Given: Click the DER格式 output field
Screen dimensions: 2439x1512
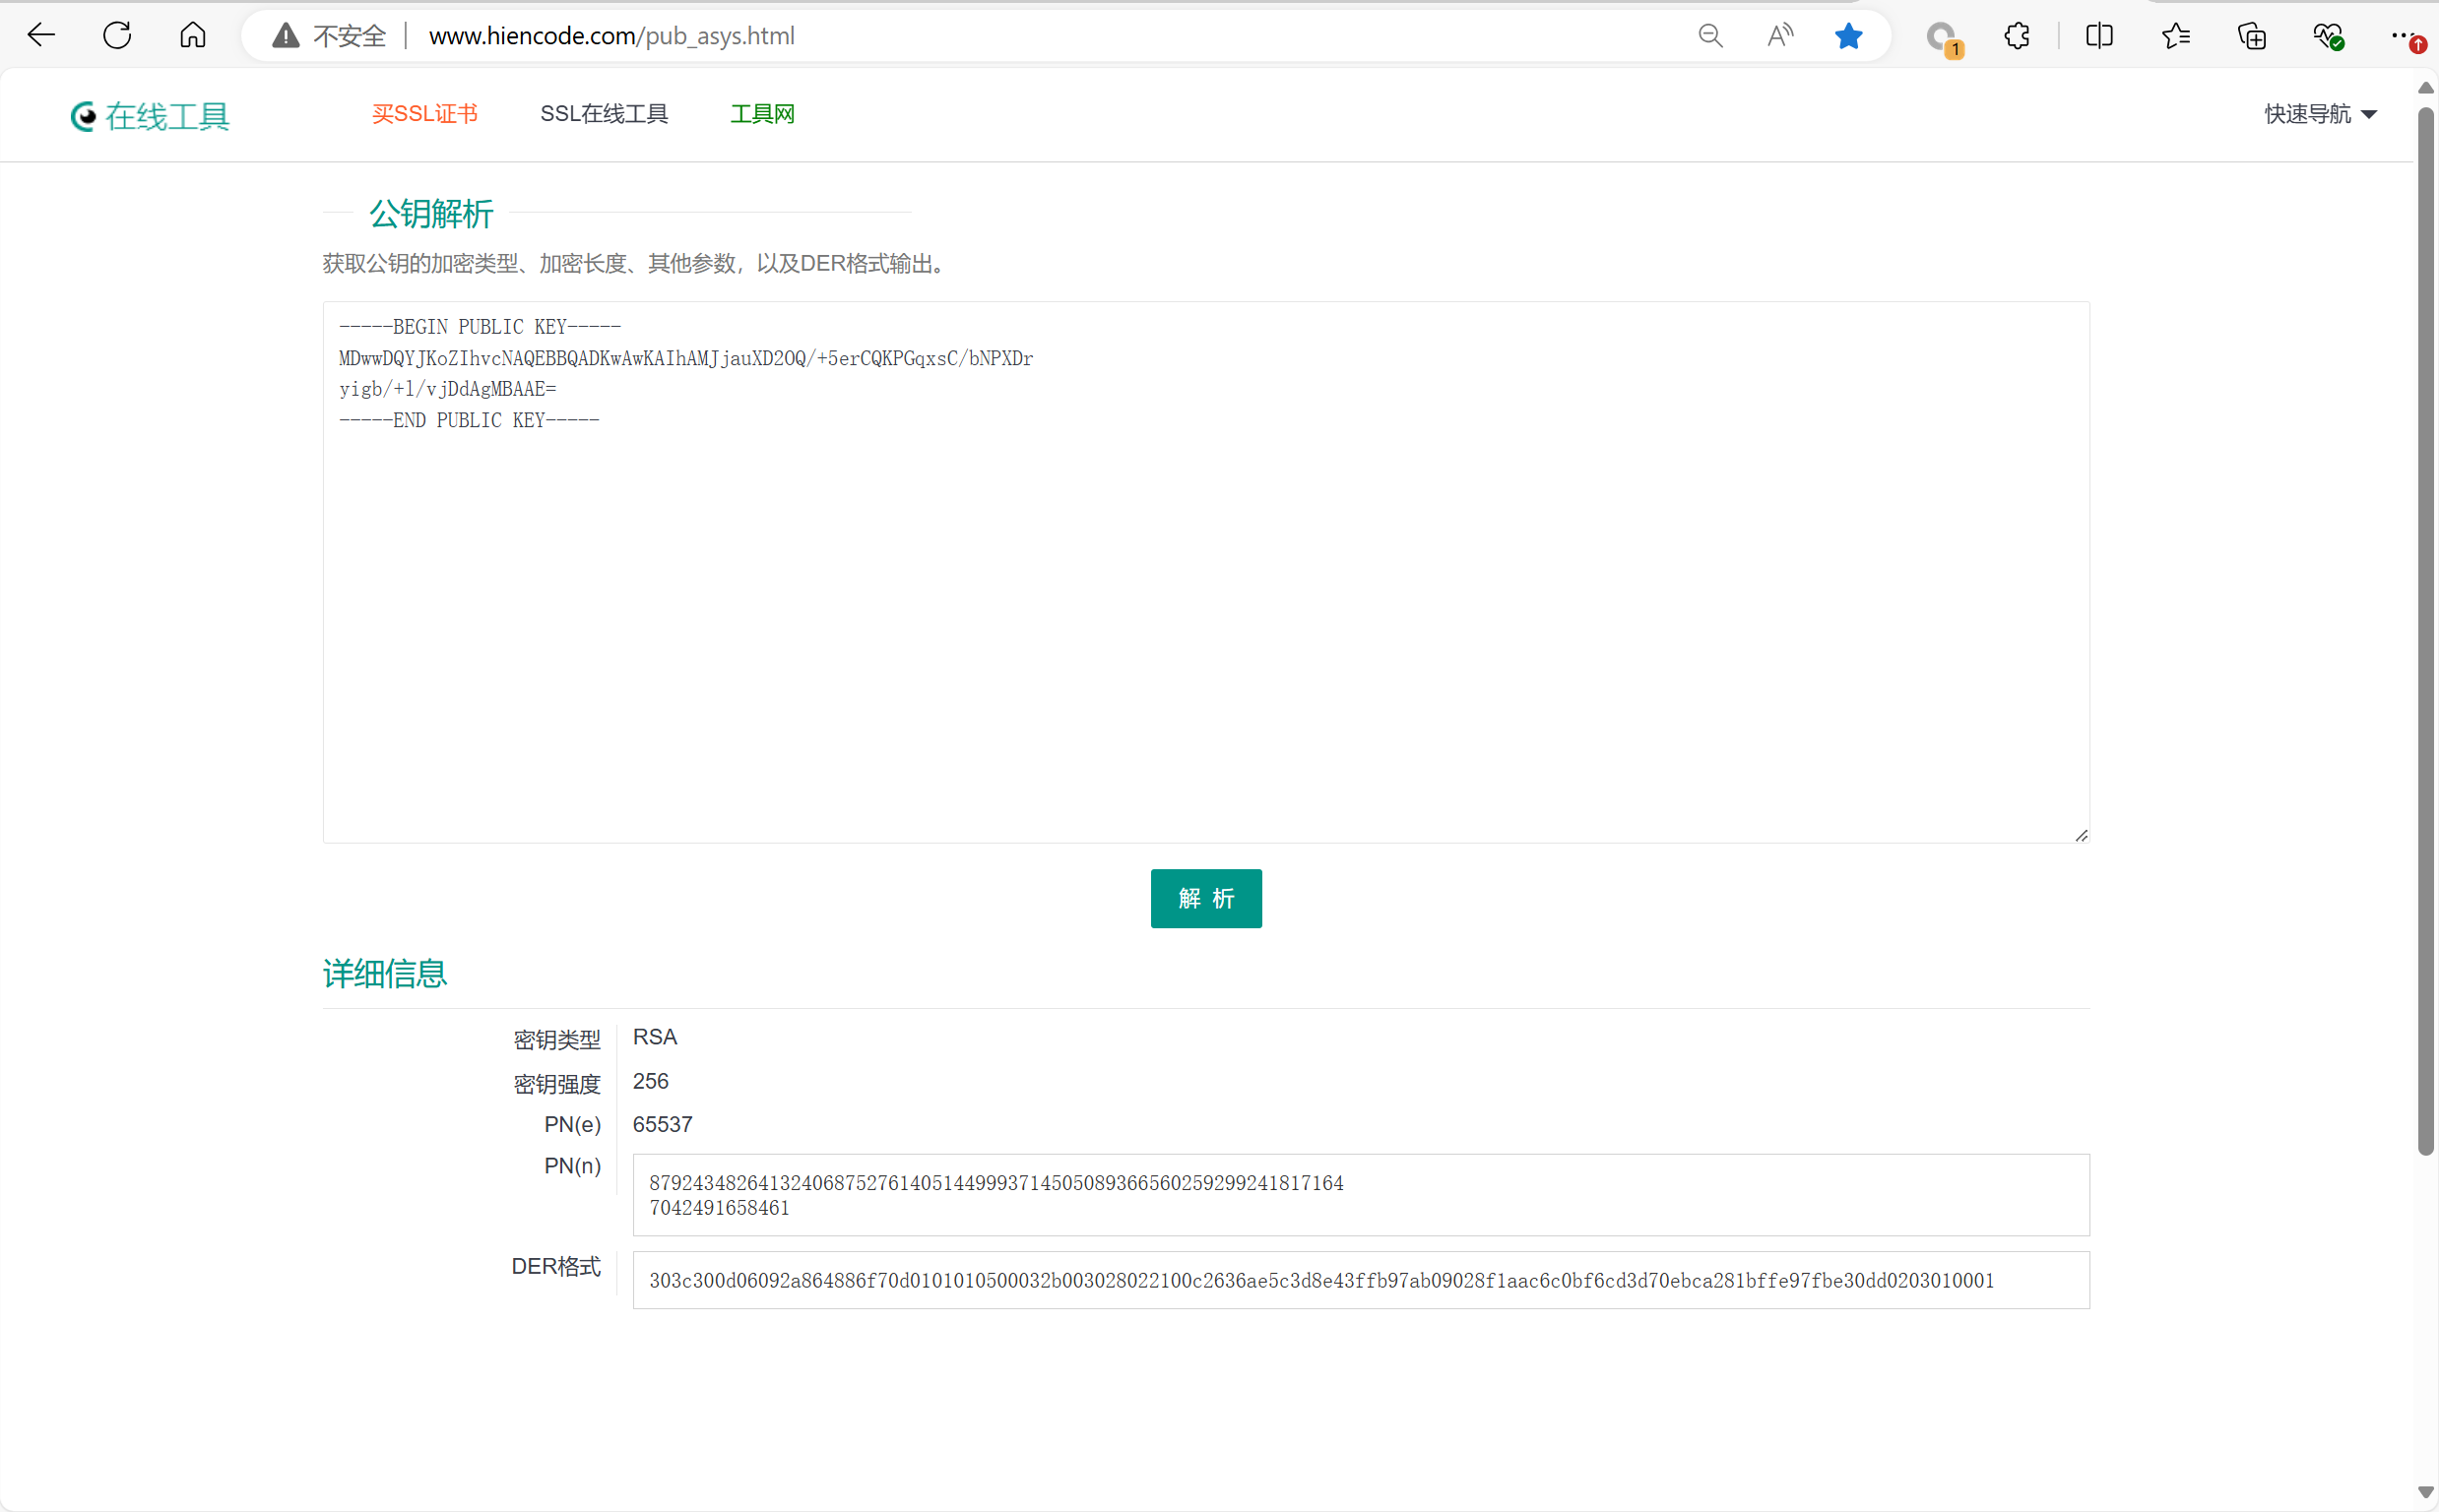Looking at the screenshot, I should tap(1360, 1280).
